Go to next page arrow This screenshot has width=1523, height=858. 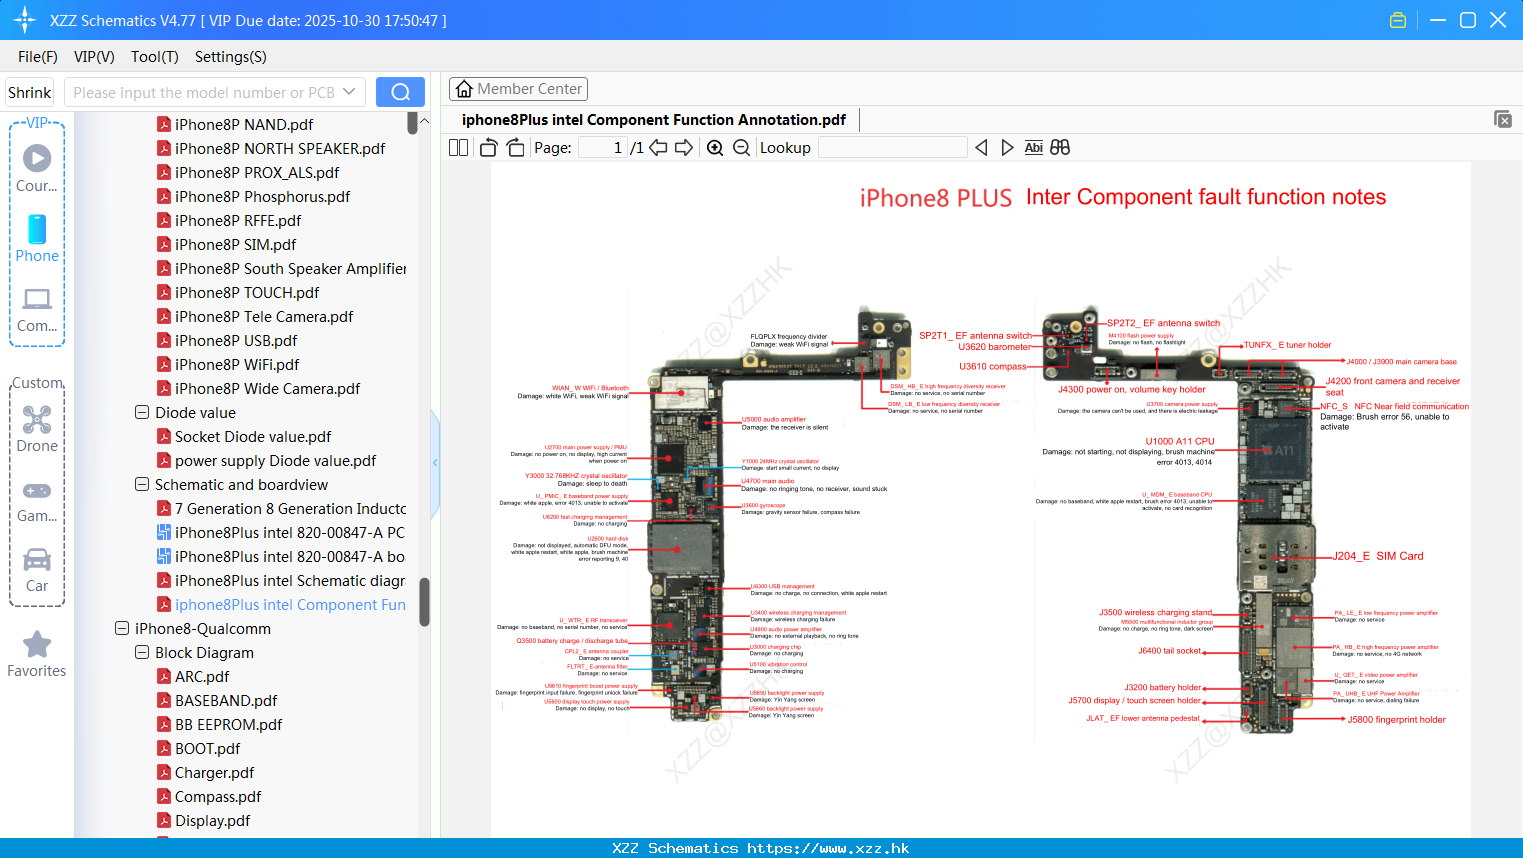(684, 148)
